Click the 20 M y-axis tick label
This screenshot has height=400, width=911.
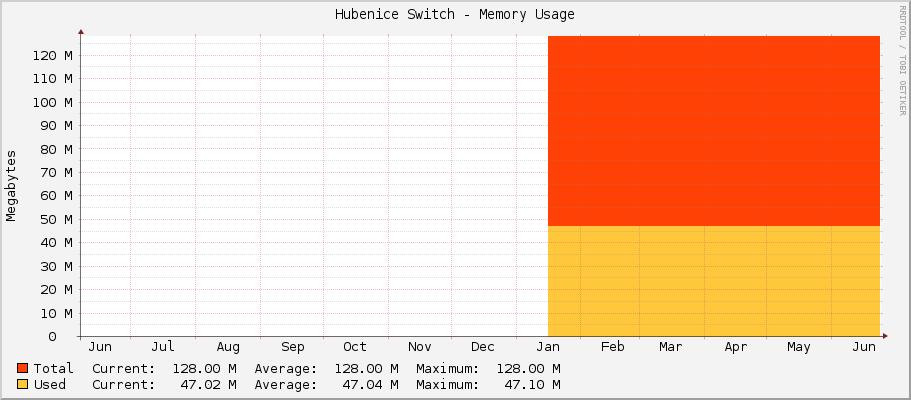pyautogui.click(x=57, y=290)
